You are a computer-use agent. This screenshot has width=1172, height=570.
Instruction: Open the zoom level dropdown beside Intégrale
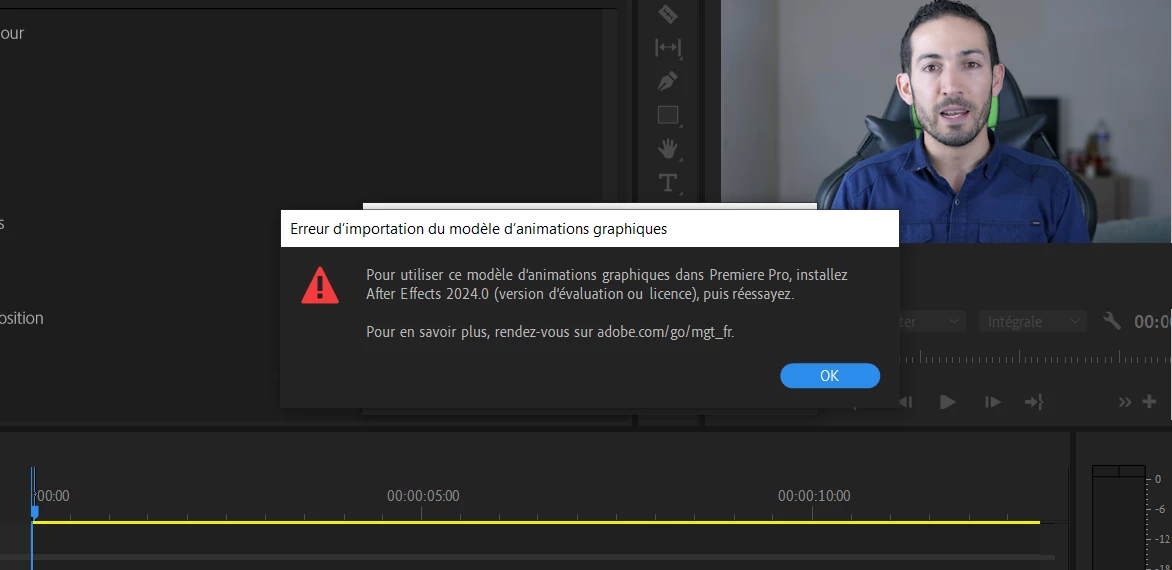click(931, 321)
